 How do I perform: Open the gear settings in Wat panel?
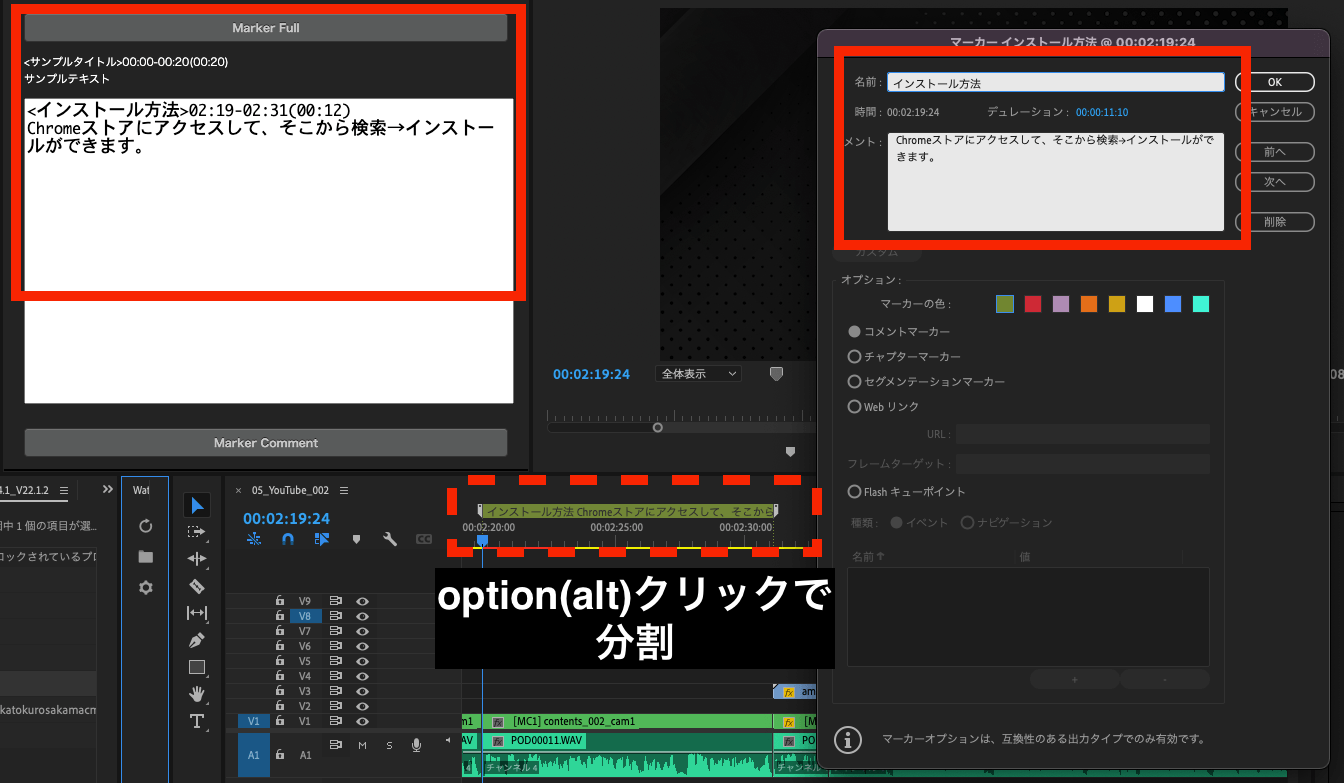(146, 588)
